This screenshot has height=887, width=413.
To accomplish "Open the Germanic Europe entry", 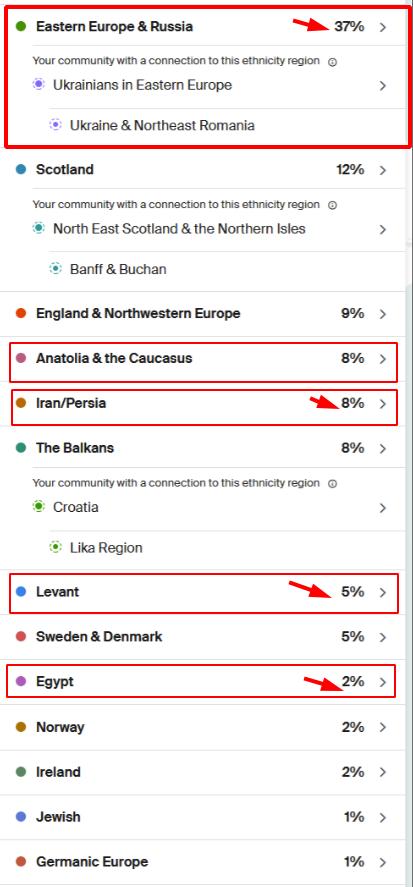I will click(x=206, y=862).
